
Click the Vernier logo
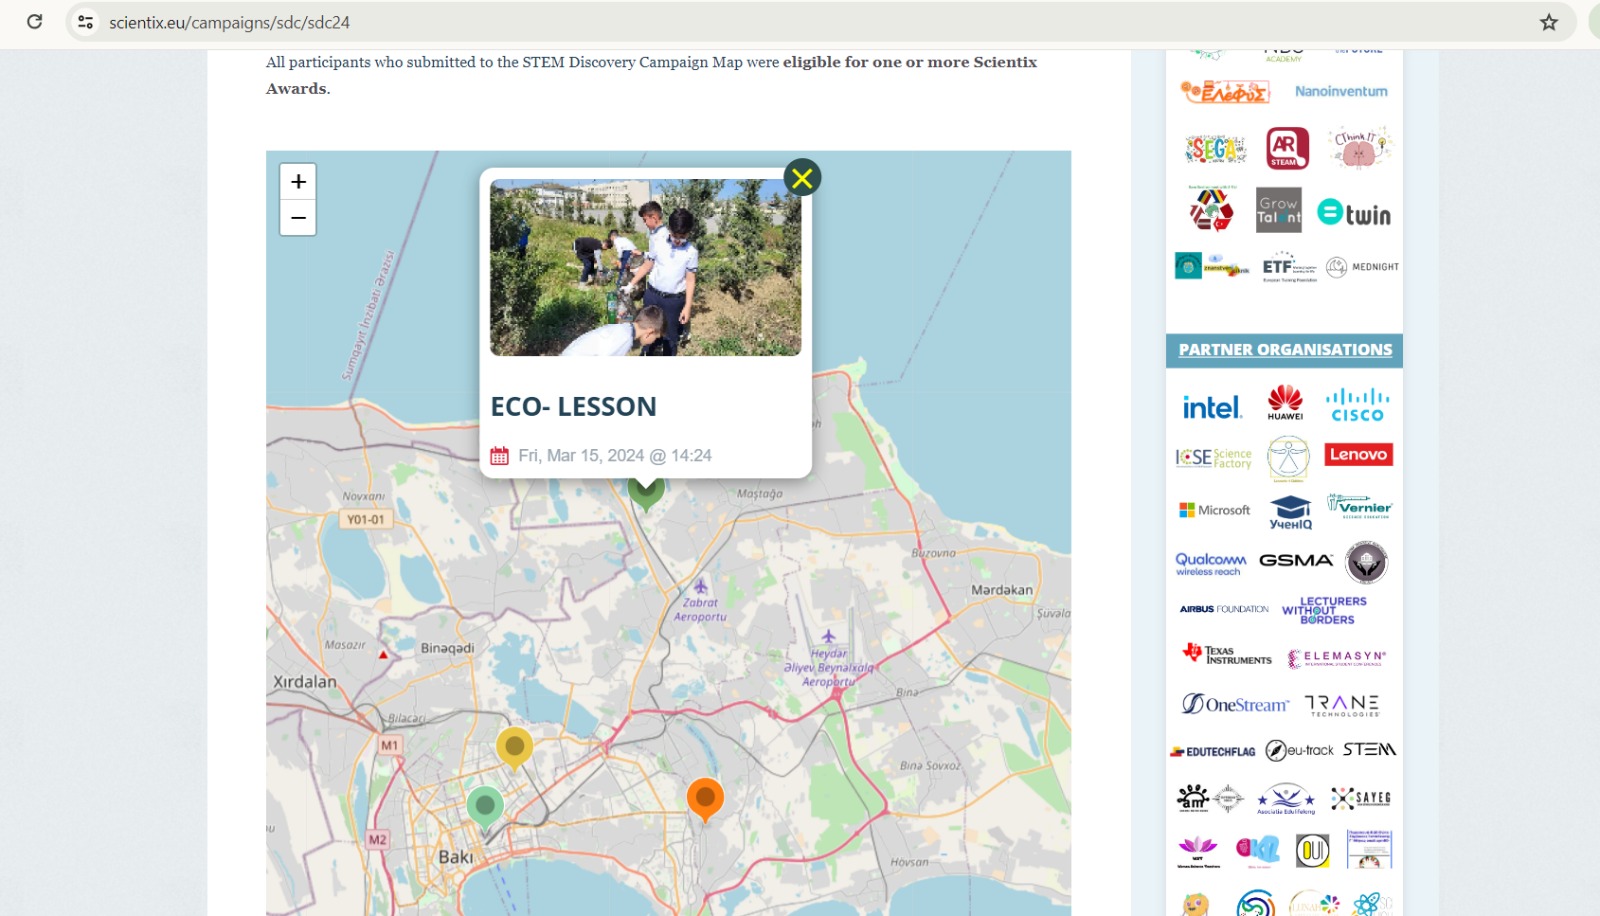coord(1359,506)
